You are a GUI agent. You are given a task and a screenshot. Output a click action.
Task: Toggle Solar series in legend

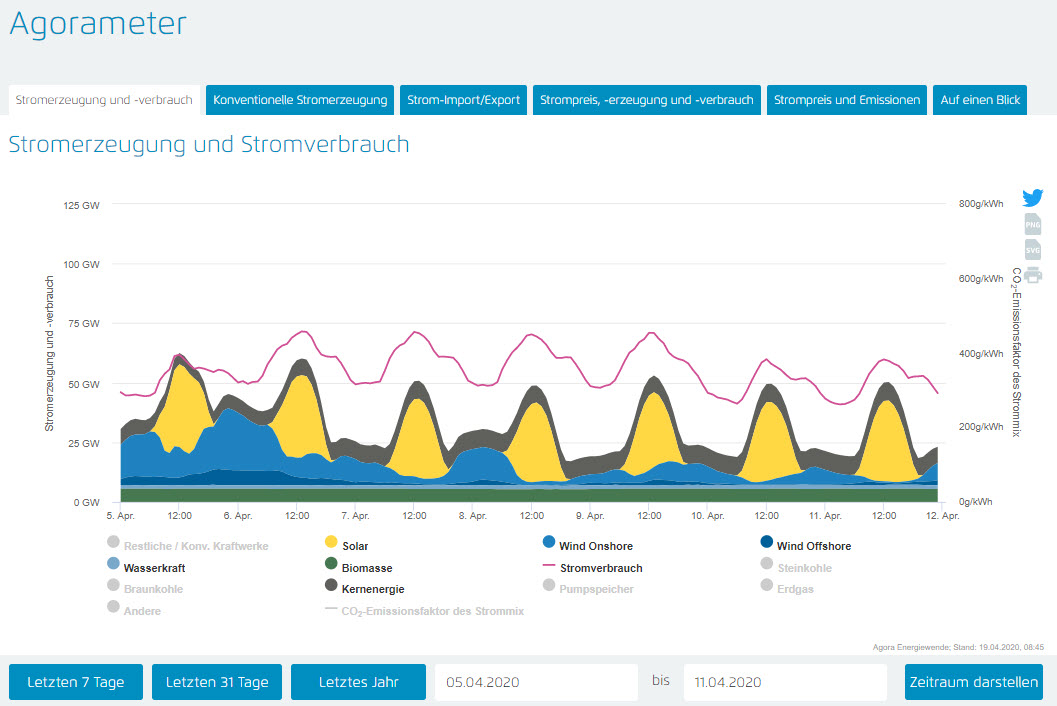(355, 546)
